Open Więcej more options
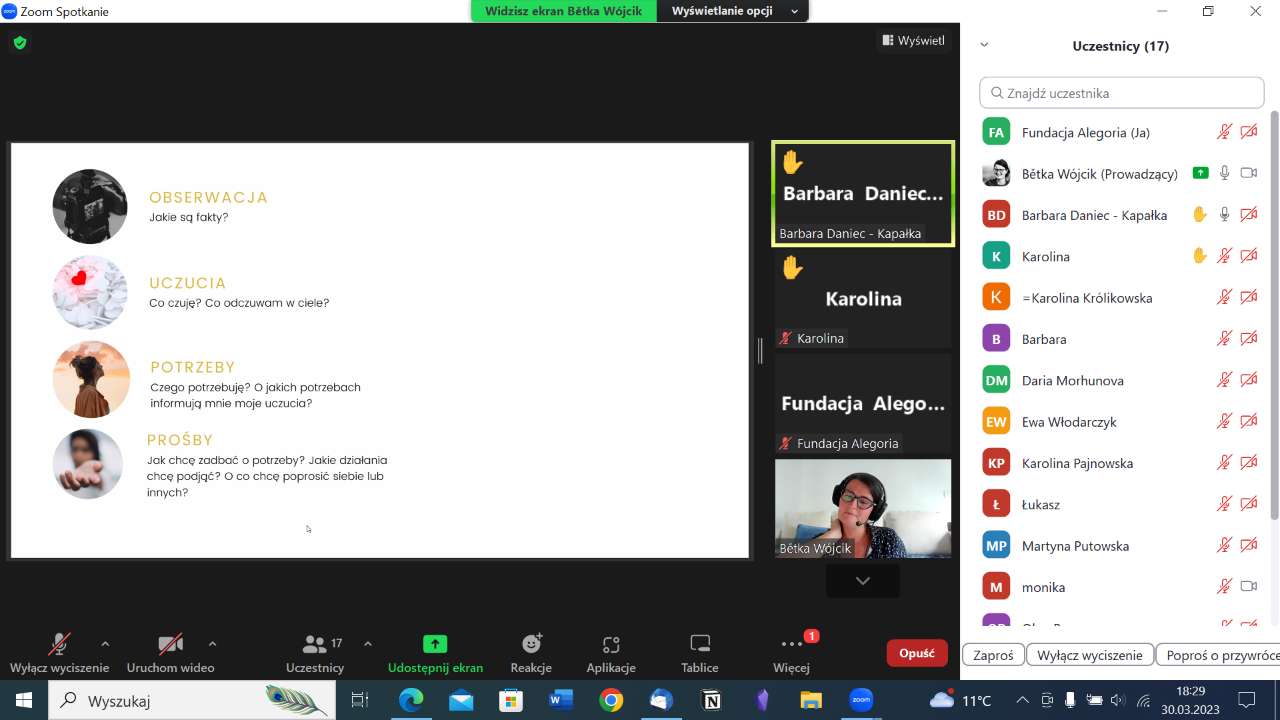 click(791, 653)
